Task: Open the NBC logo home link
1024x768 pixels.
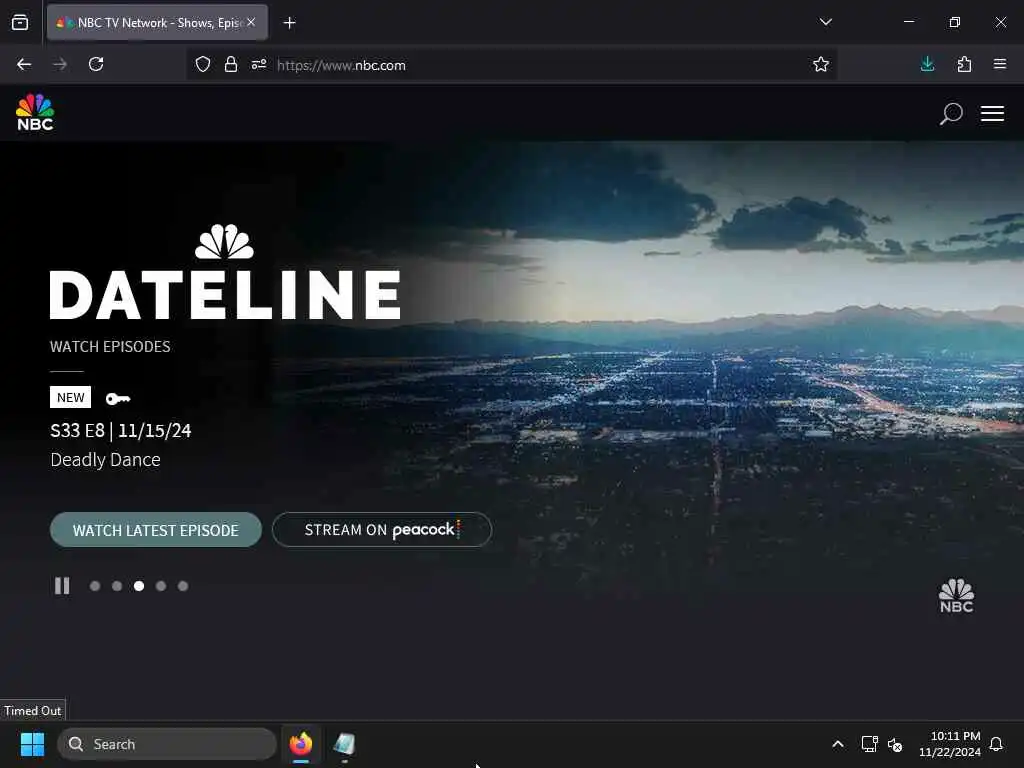Action: pyautogui.click(x=35, y=112)
